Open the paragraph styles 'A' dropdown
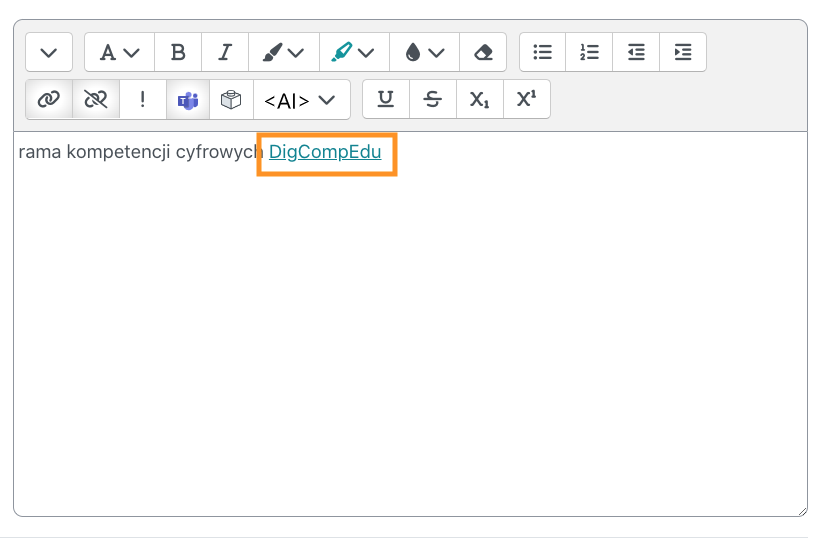Image resolution: width=819 pixels, height=540 pixels. [119, 52]
